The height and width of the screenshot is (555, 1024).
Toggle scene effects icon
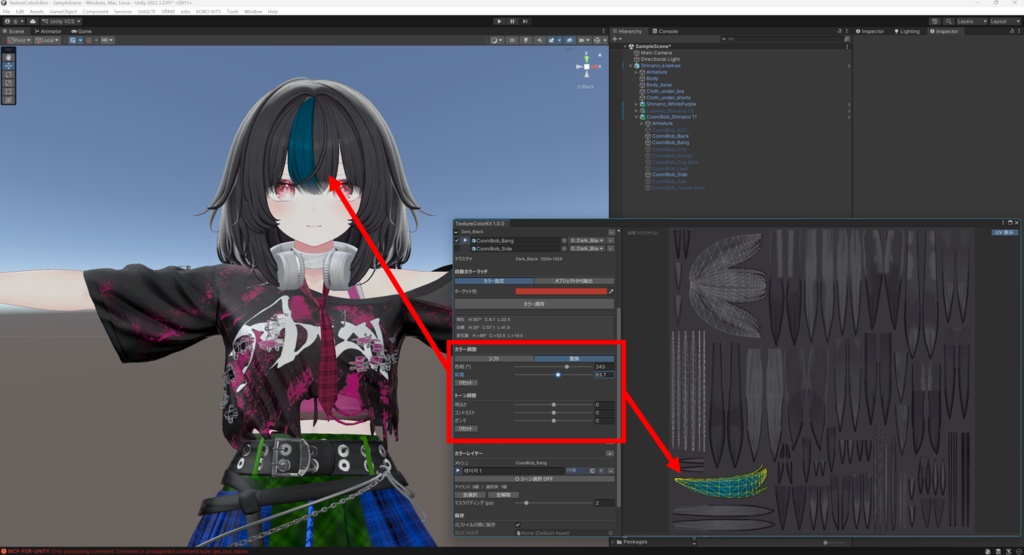point(553,40)
